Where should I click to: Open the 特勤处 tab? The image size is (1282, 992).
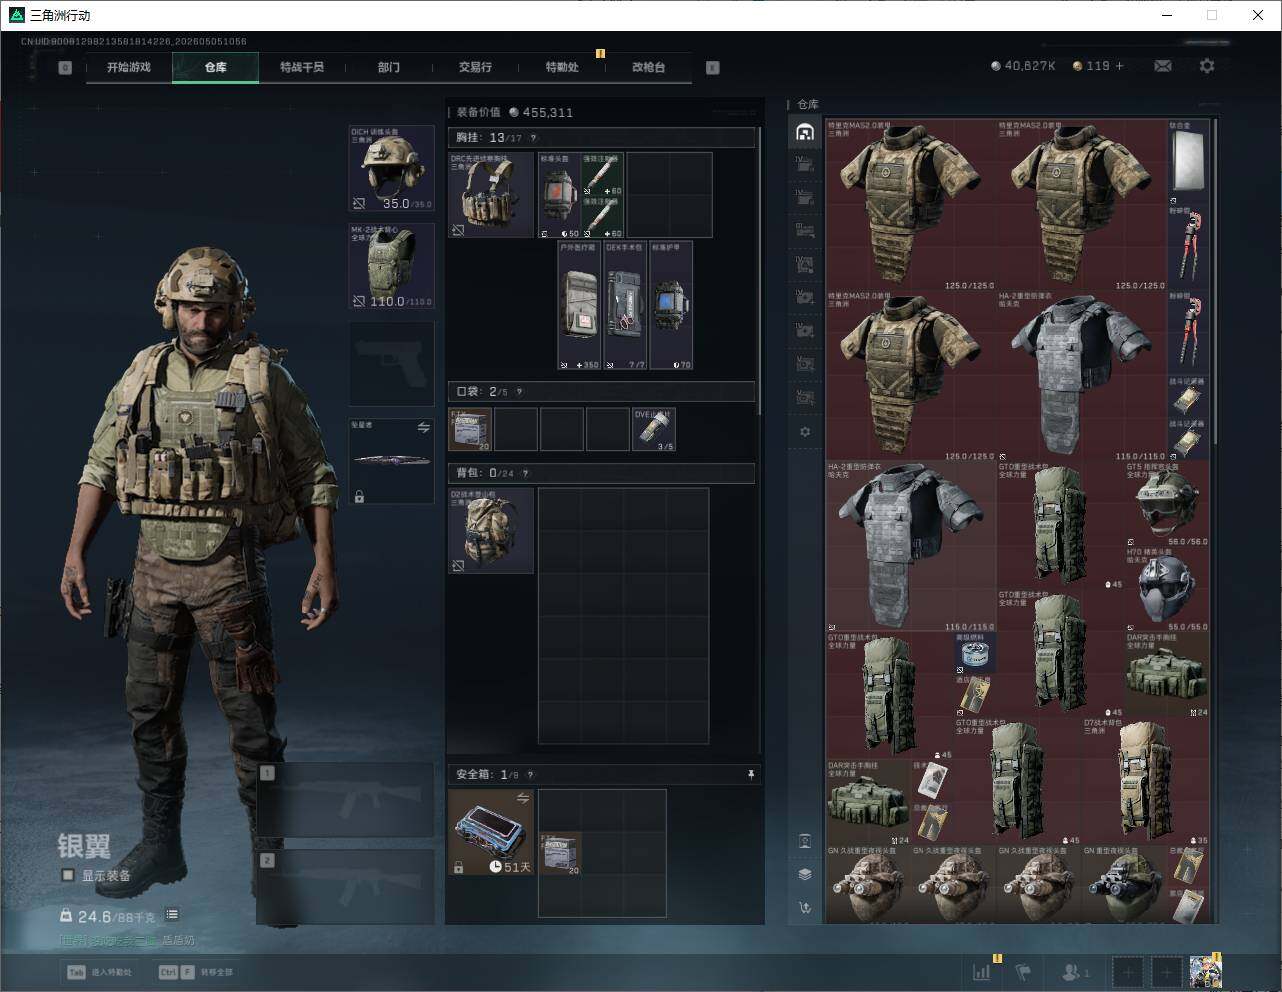(x=562, y=67)
